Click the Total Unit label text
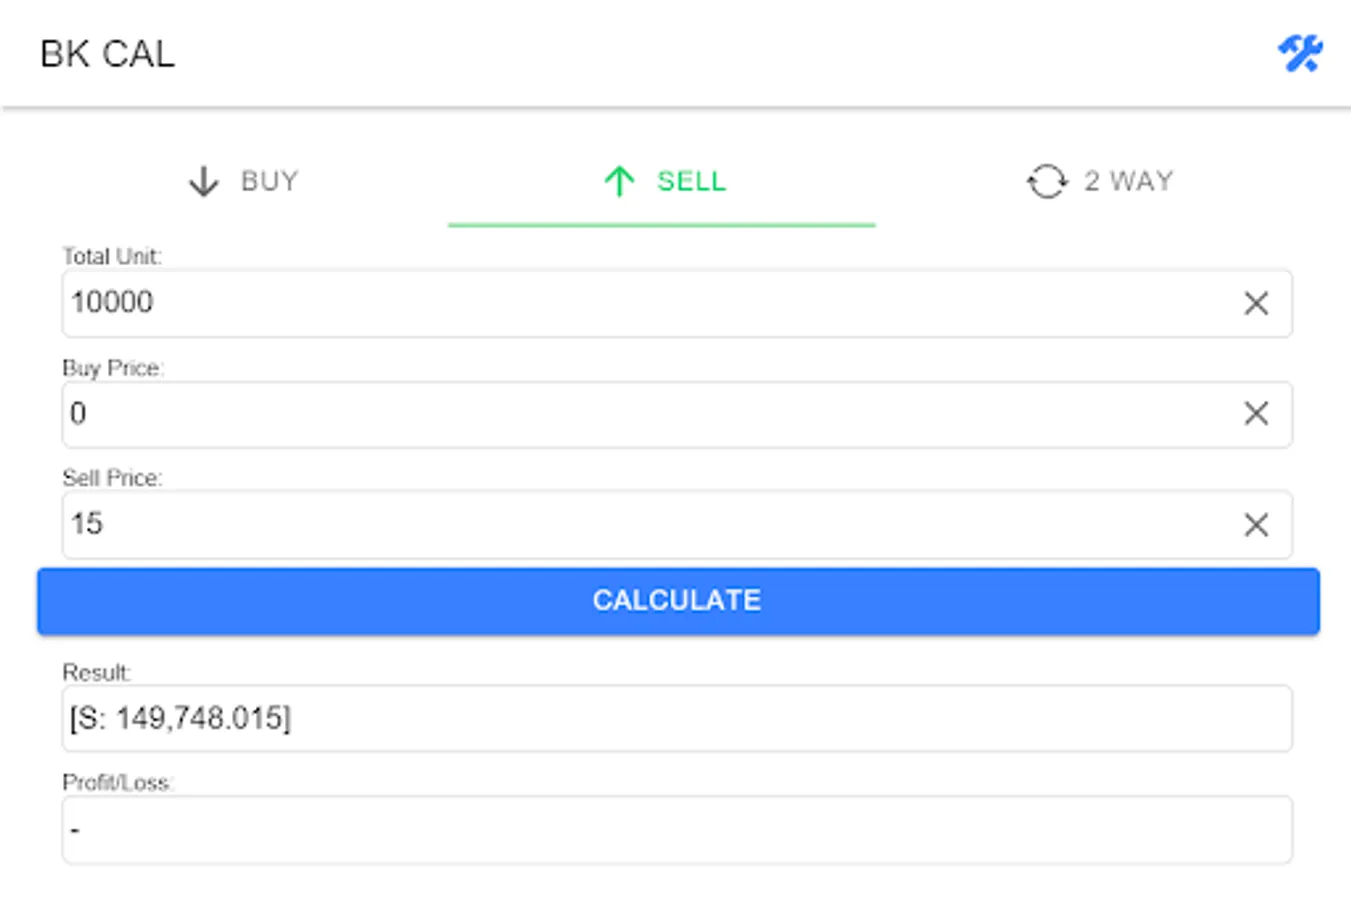Image resolution: width=1351 pixels, height=900 pixels. coord(111,256)
